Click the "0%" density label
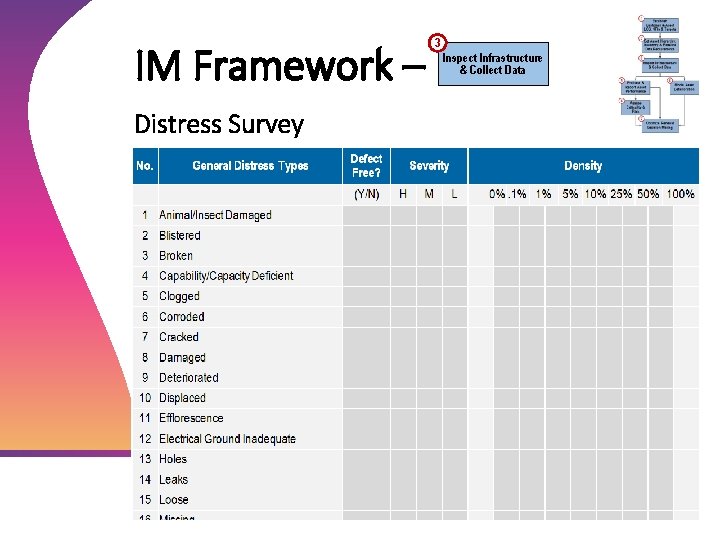Image resolution: width=720 pixels, height=540 pixels. coord(497,194)
